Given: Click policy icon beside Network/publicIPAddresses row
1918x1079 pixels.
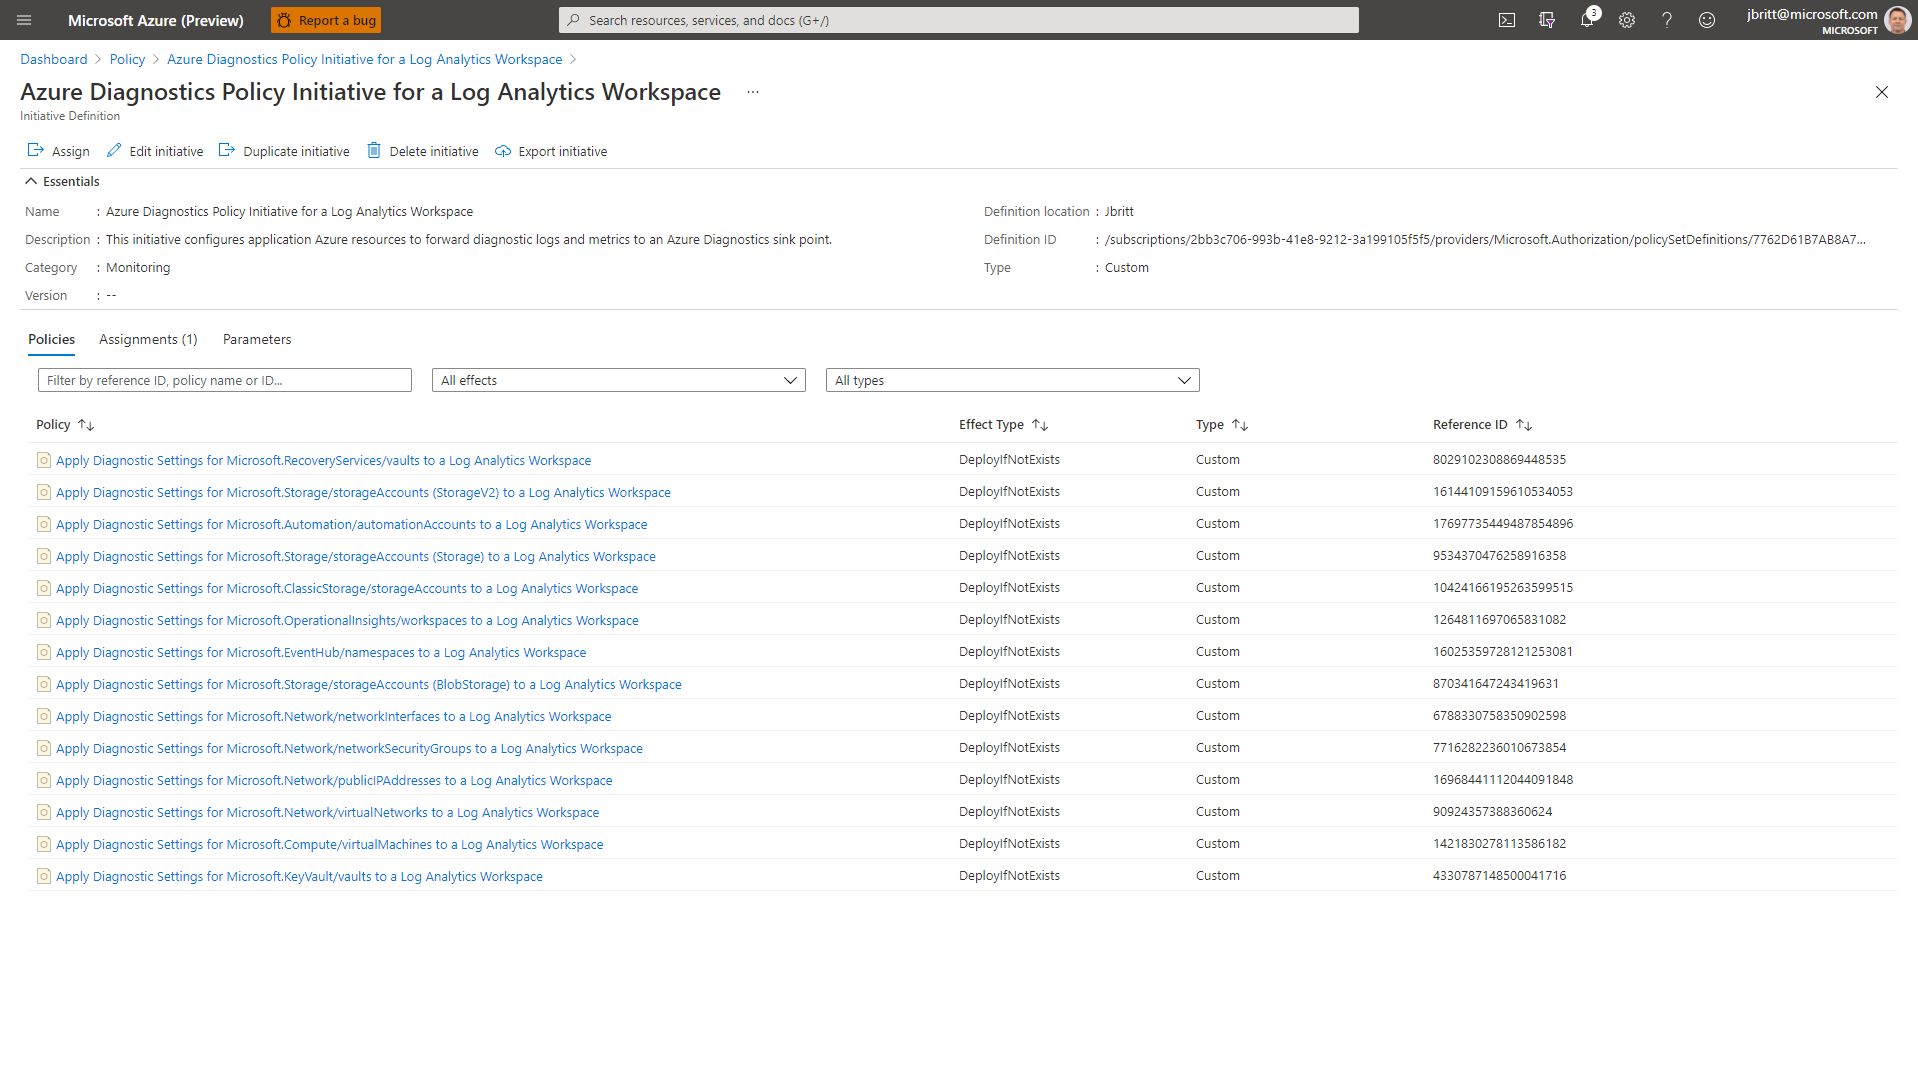Looking at the screenshot, I should pyautogui.click(x=44, y=780).
